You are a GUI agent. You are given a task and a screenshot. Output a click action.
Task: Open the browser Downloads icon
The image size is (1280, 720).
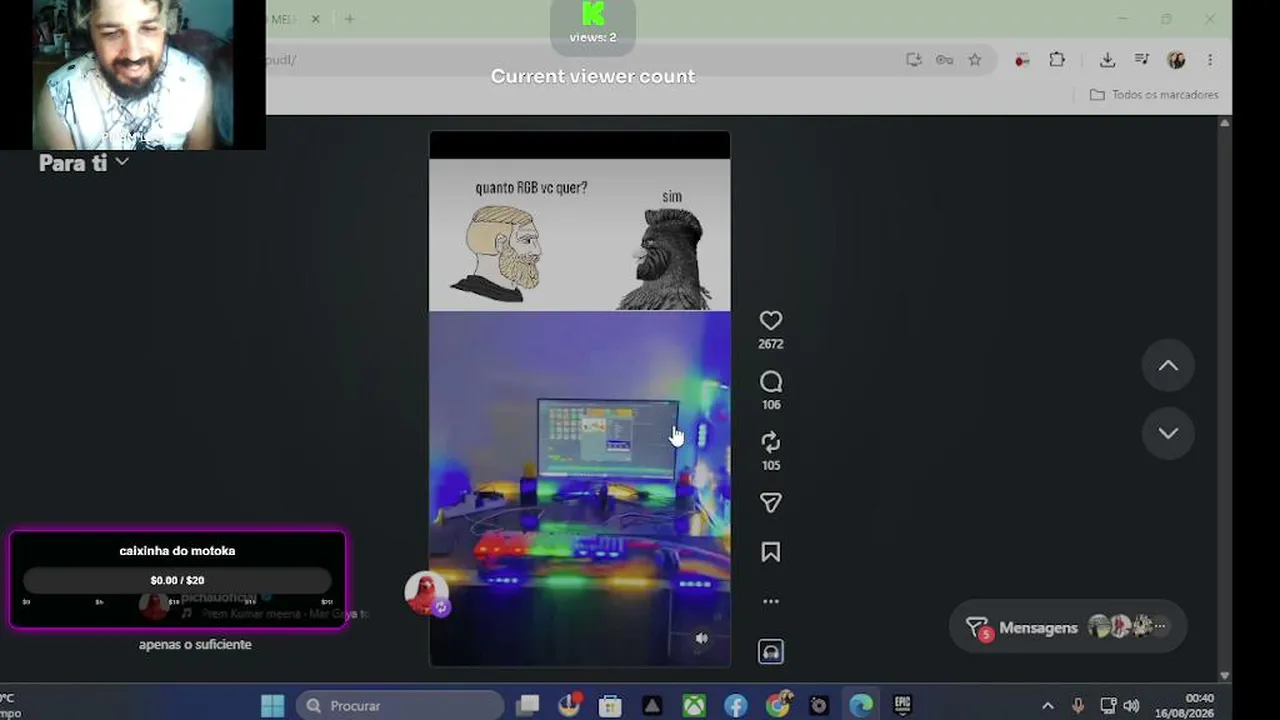(1107, 60)
